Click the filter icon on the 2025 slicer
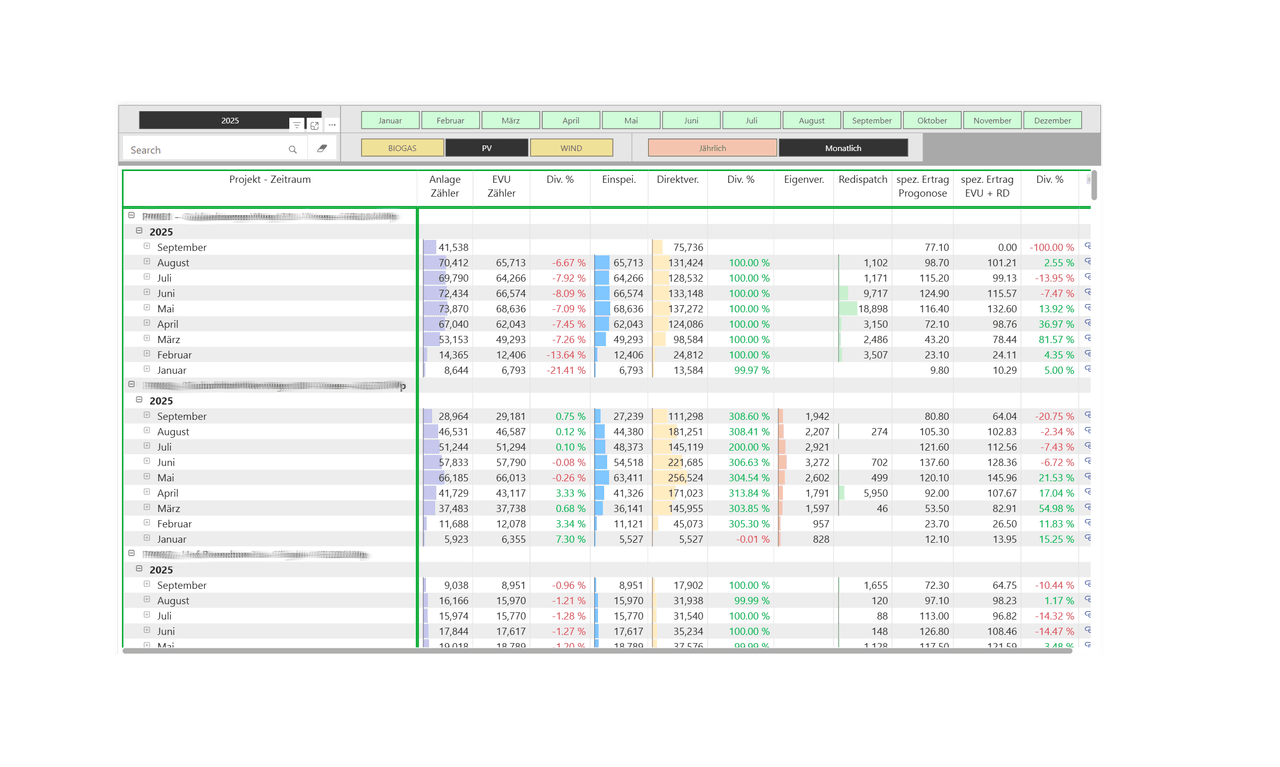1280x767 pixels. pyautogui.click(x=297, y=125)
